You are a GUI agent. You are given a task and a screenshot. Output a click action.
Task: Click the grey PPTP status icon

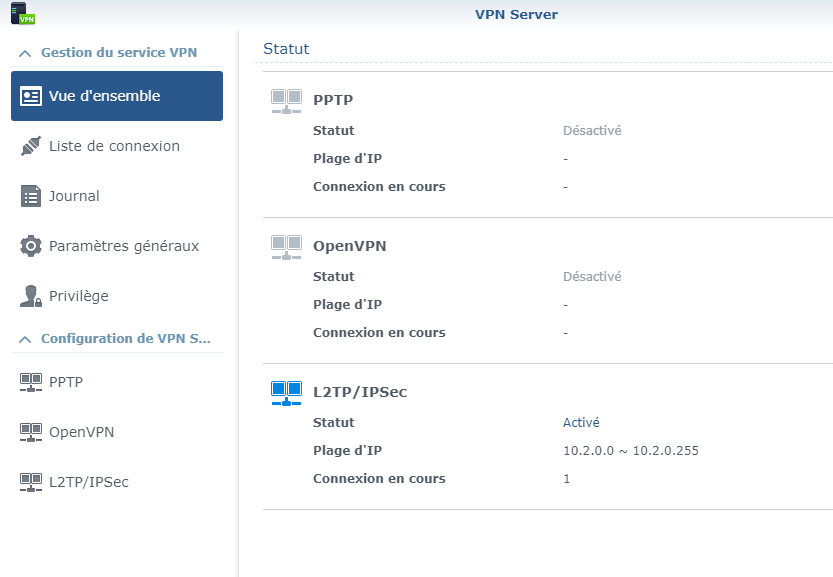click(x=286, y=100)
